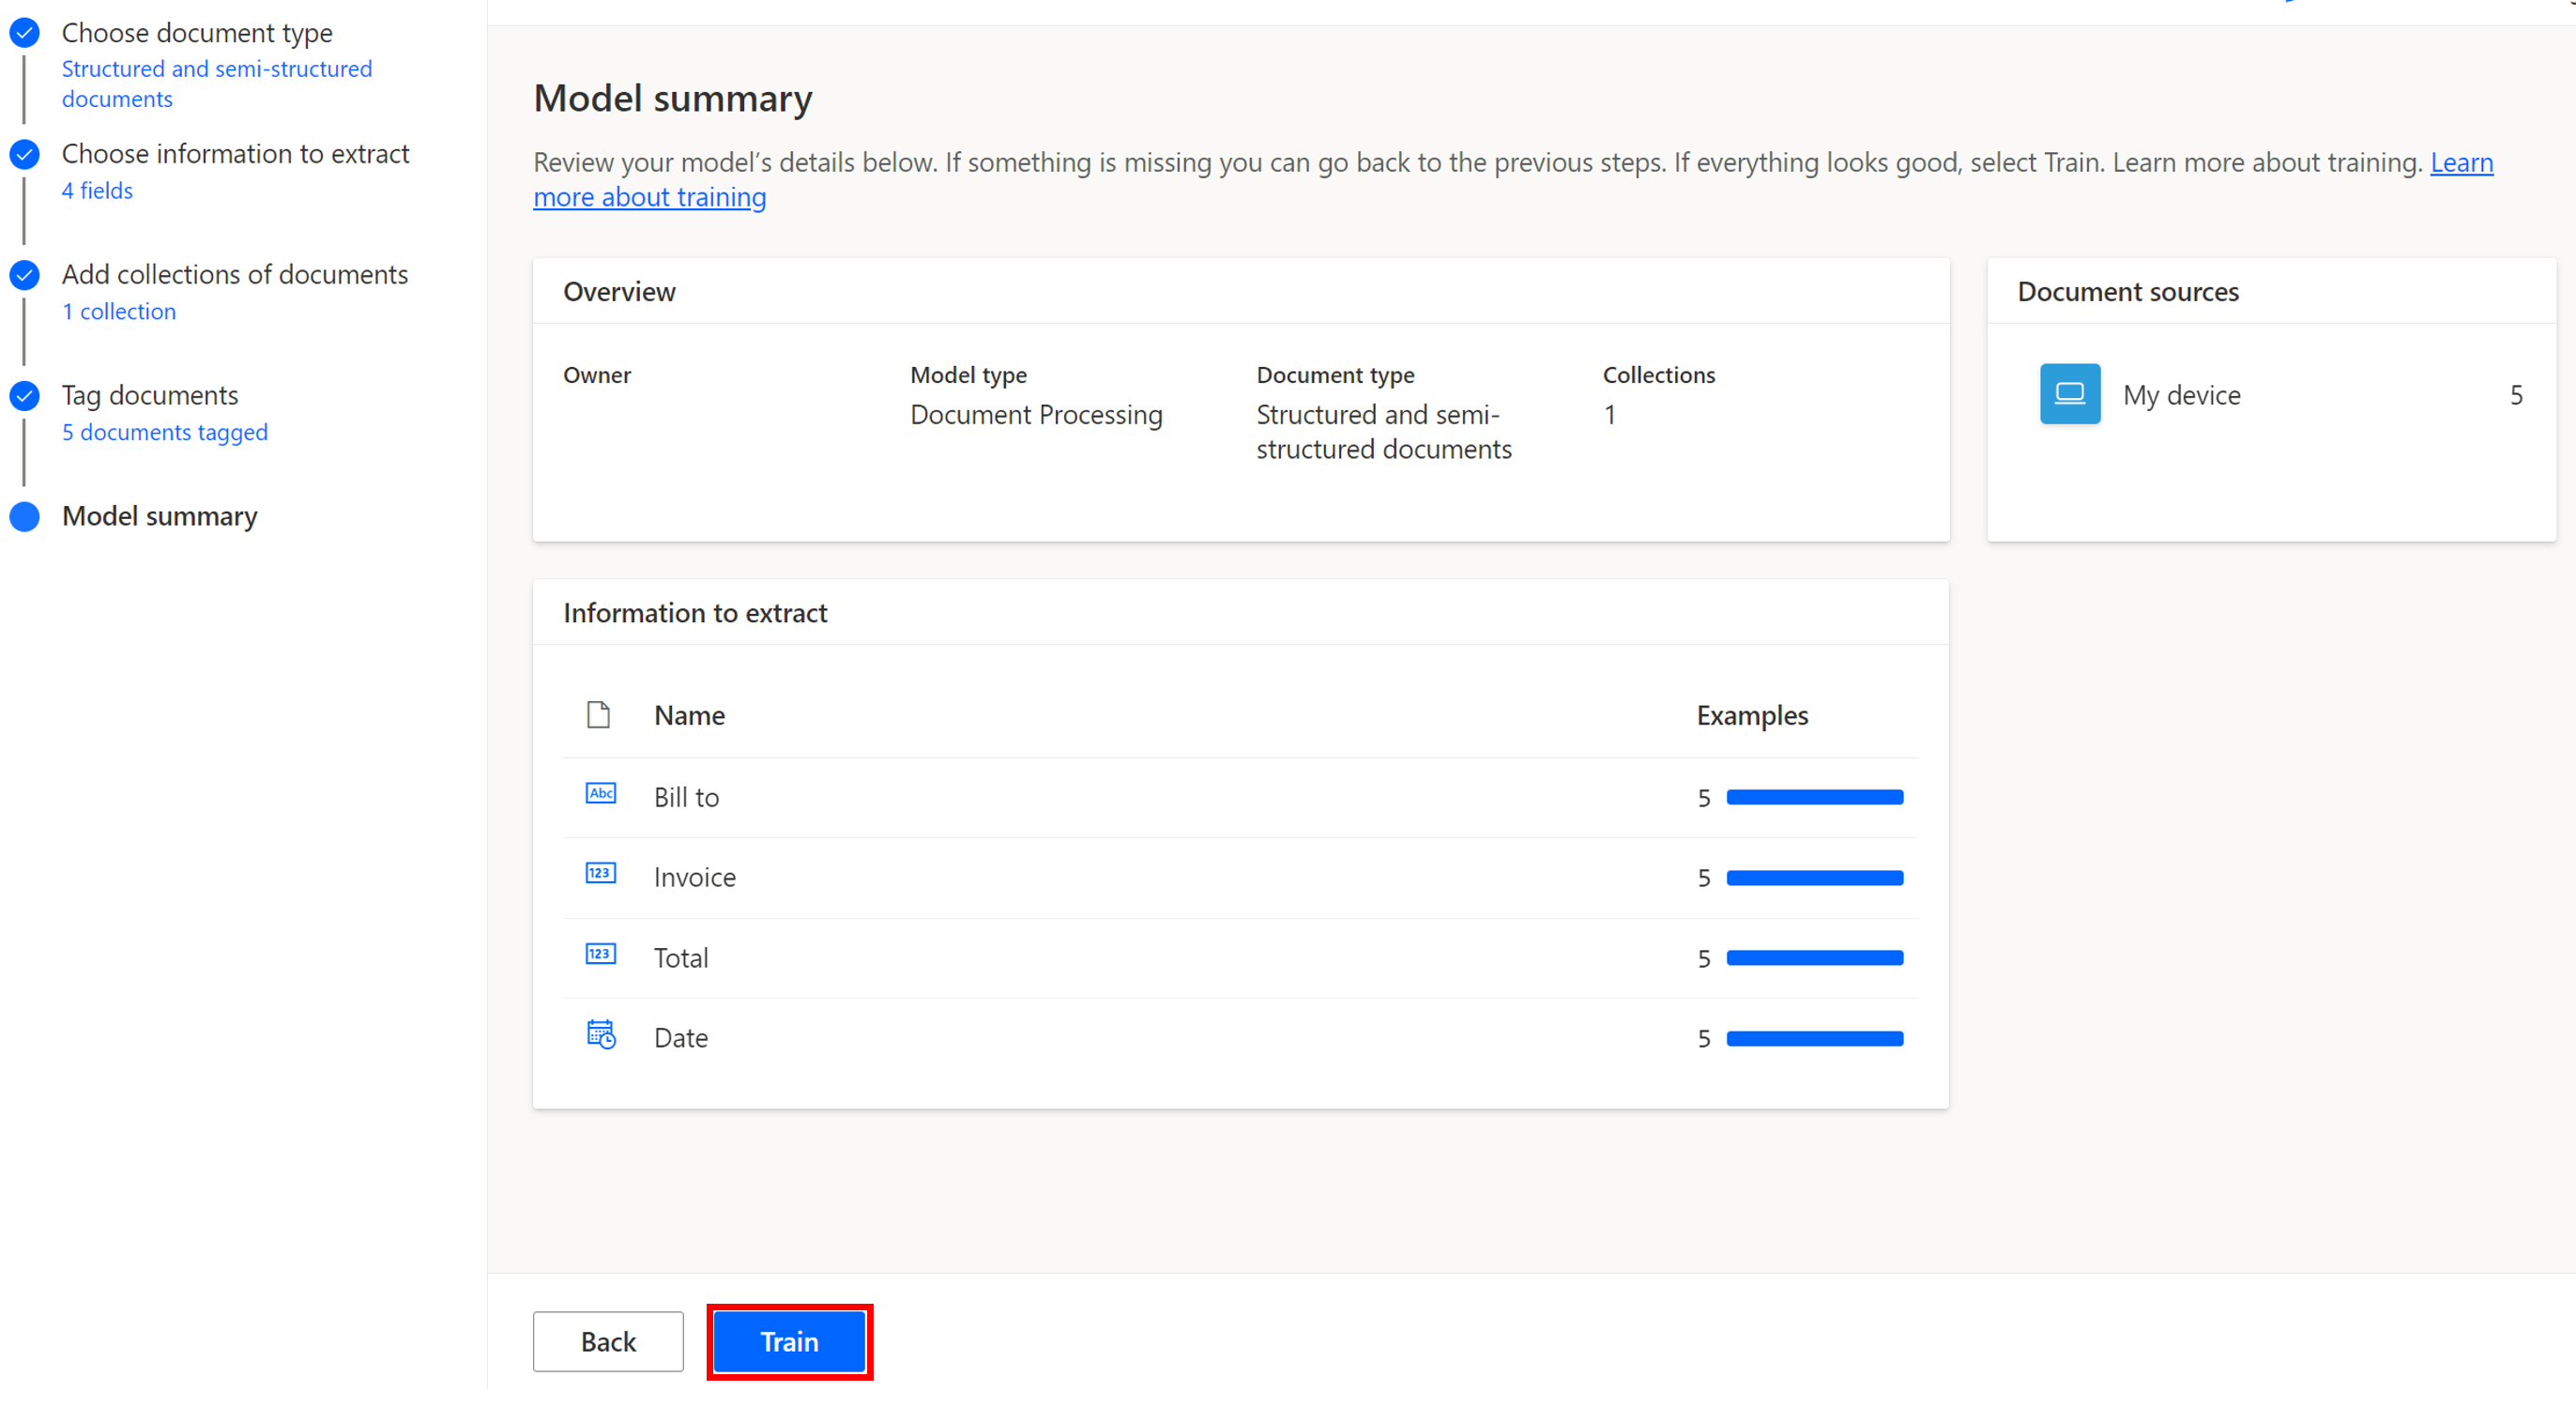Click the document icon in the Name header
Viewport: 2576px width, 1407px height.
(598, 715)
